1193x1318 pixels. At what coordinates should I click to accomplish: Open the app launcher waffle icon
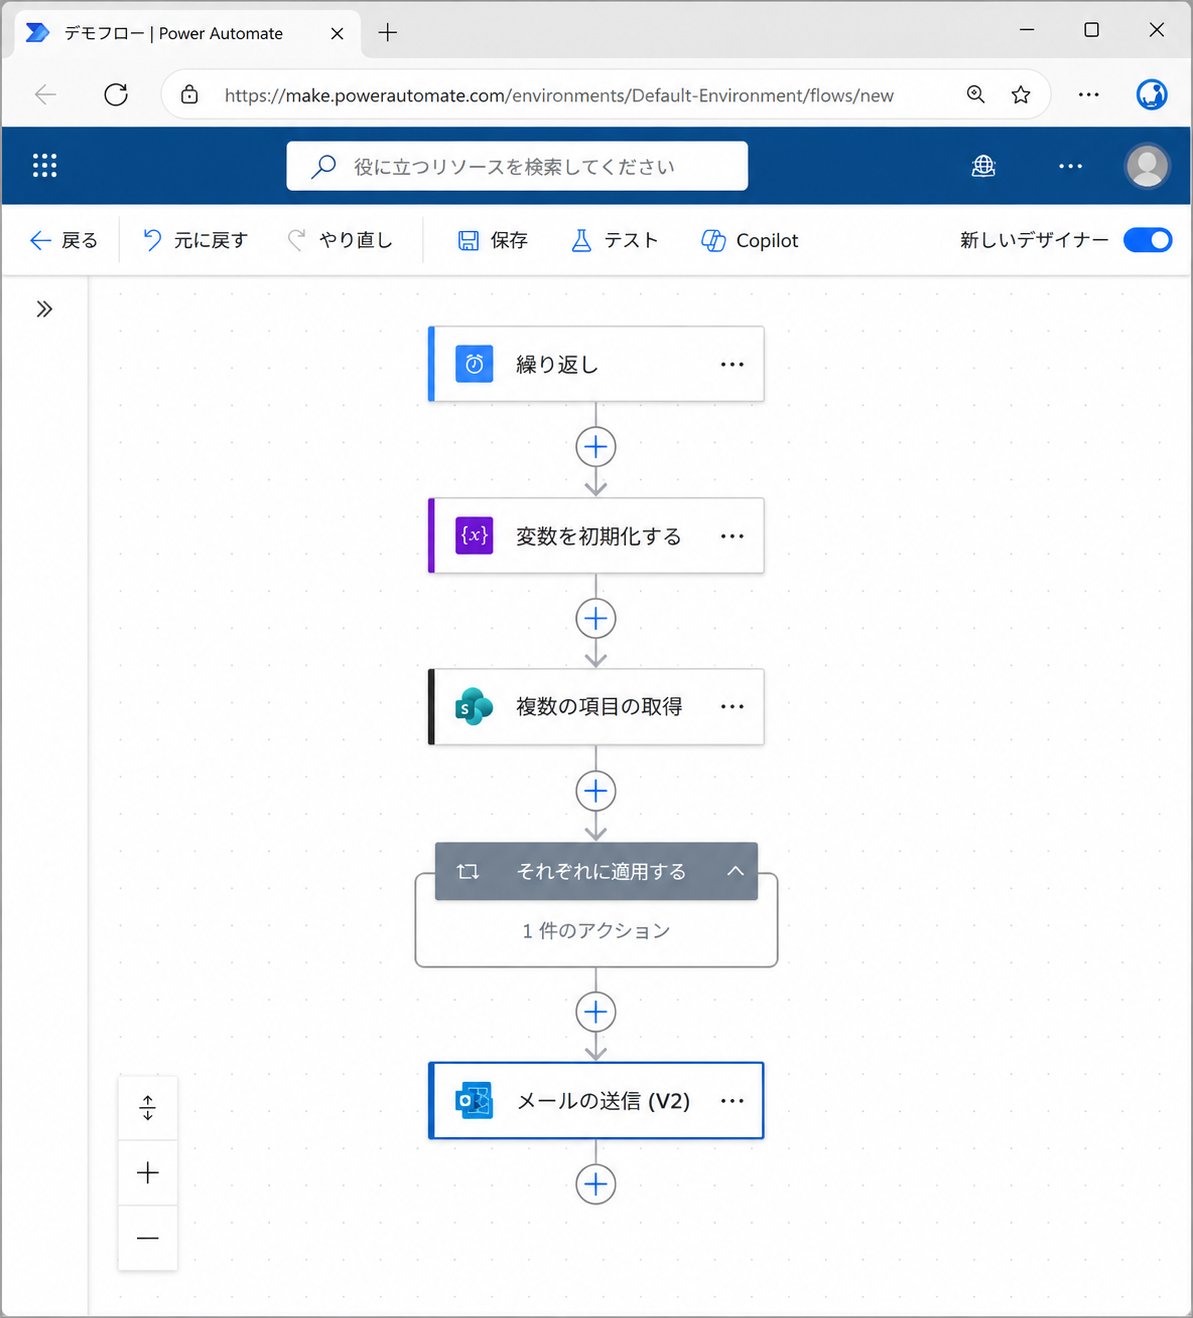pyautogui.click(x=45, y=166)
